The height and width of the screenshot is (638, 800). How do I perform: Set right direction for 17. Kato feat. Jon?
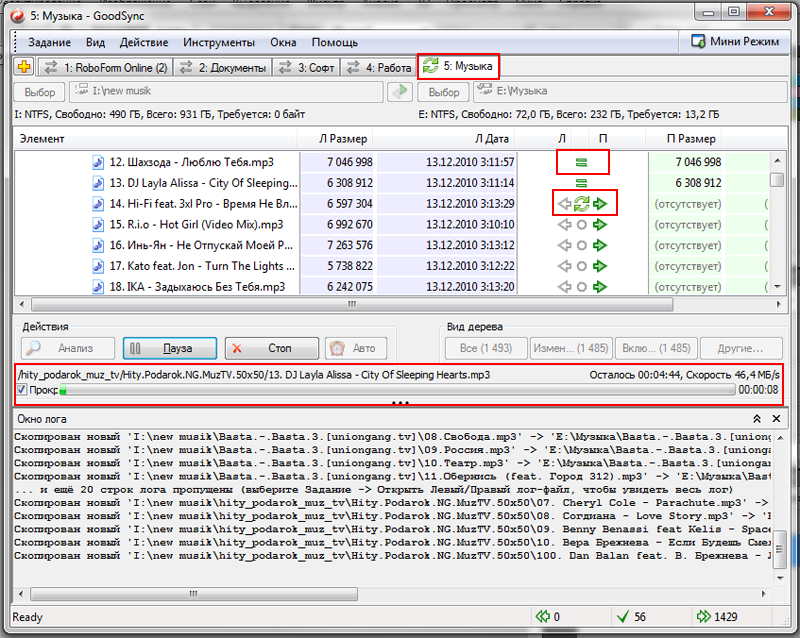click(600, 266)
